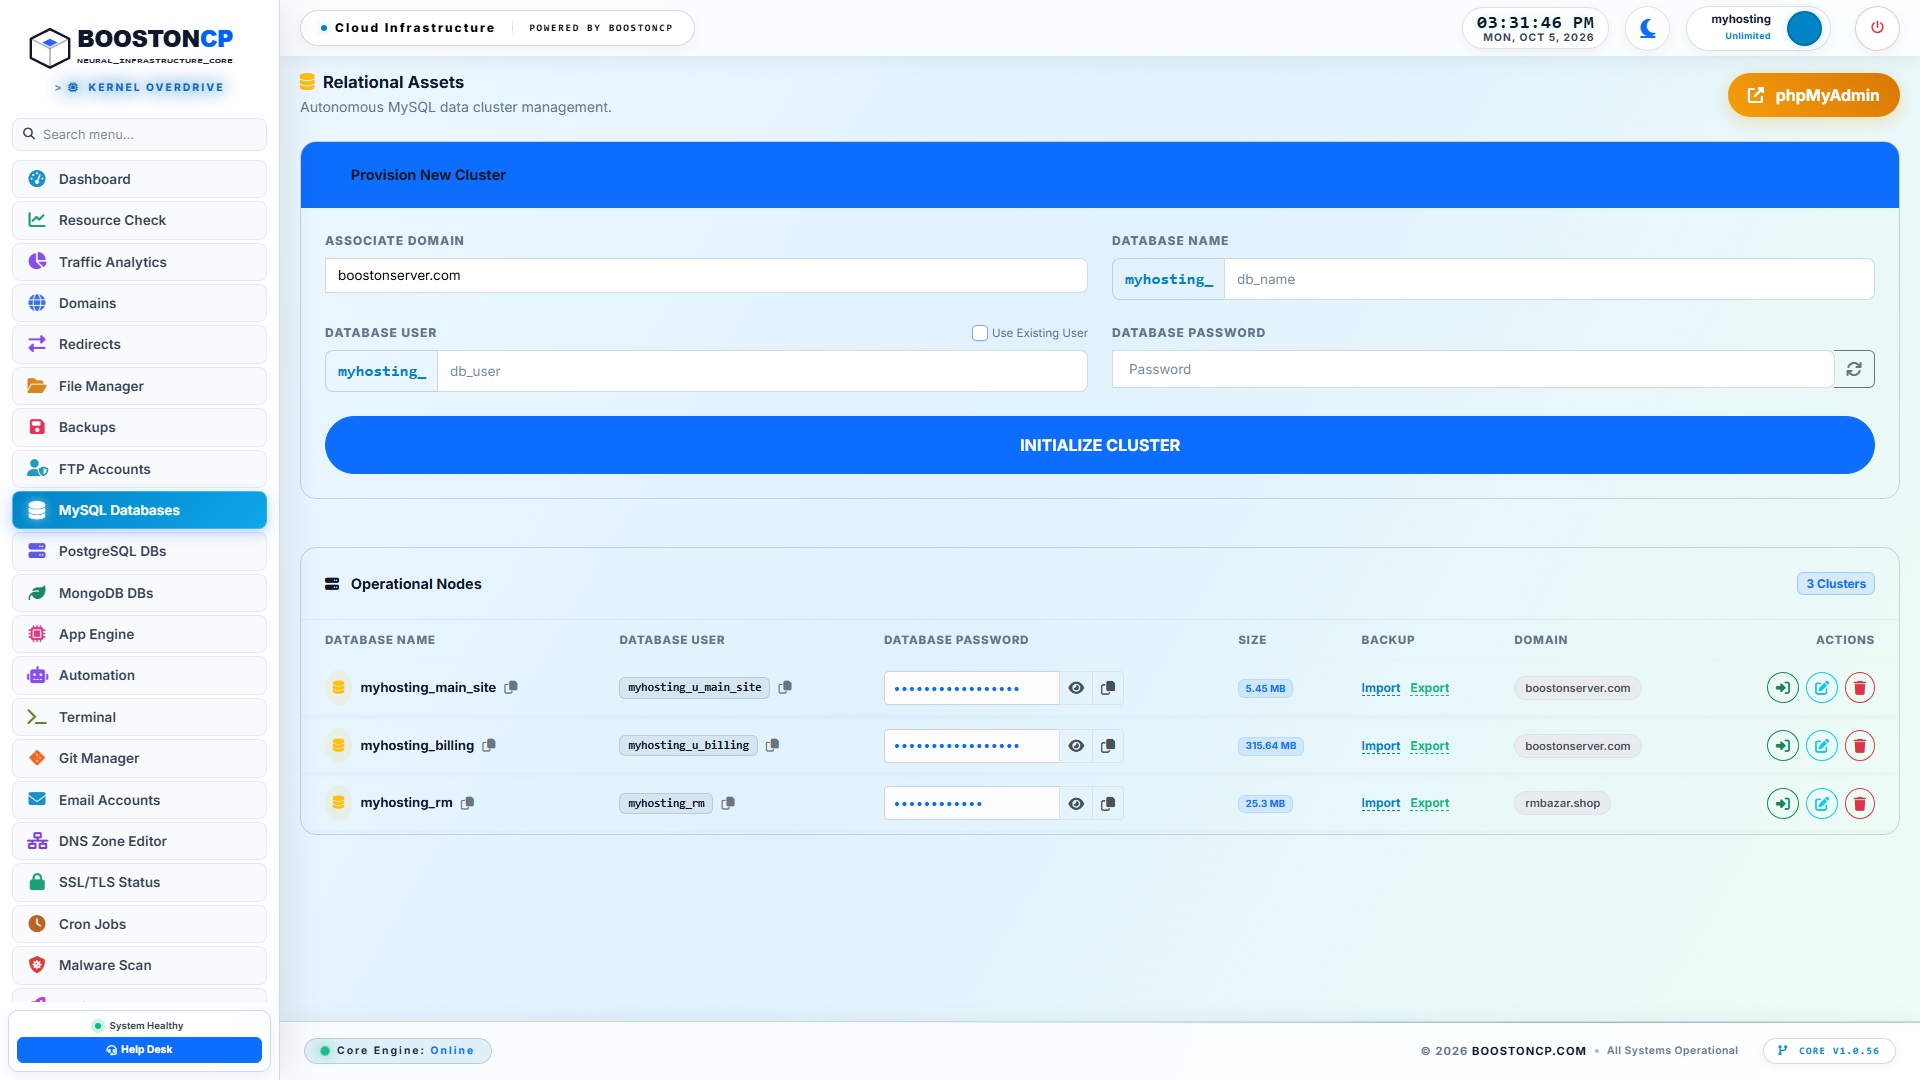
Task: Click Export for myhosting_rm
Action: pyautogui.click(x=1429, y=804)
